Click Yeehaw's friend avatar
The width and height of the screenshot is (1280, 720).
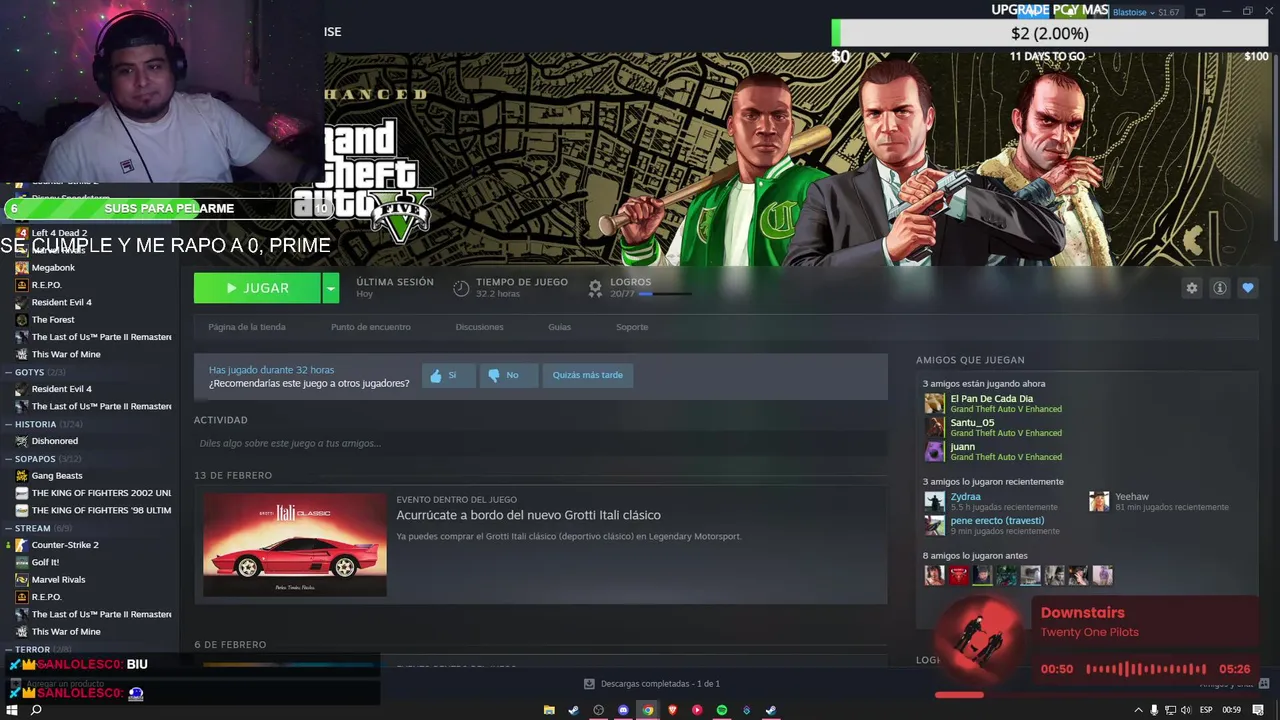(x=1099, y=501)
